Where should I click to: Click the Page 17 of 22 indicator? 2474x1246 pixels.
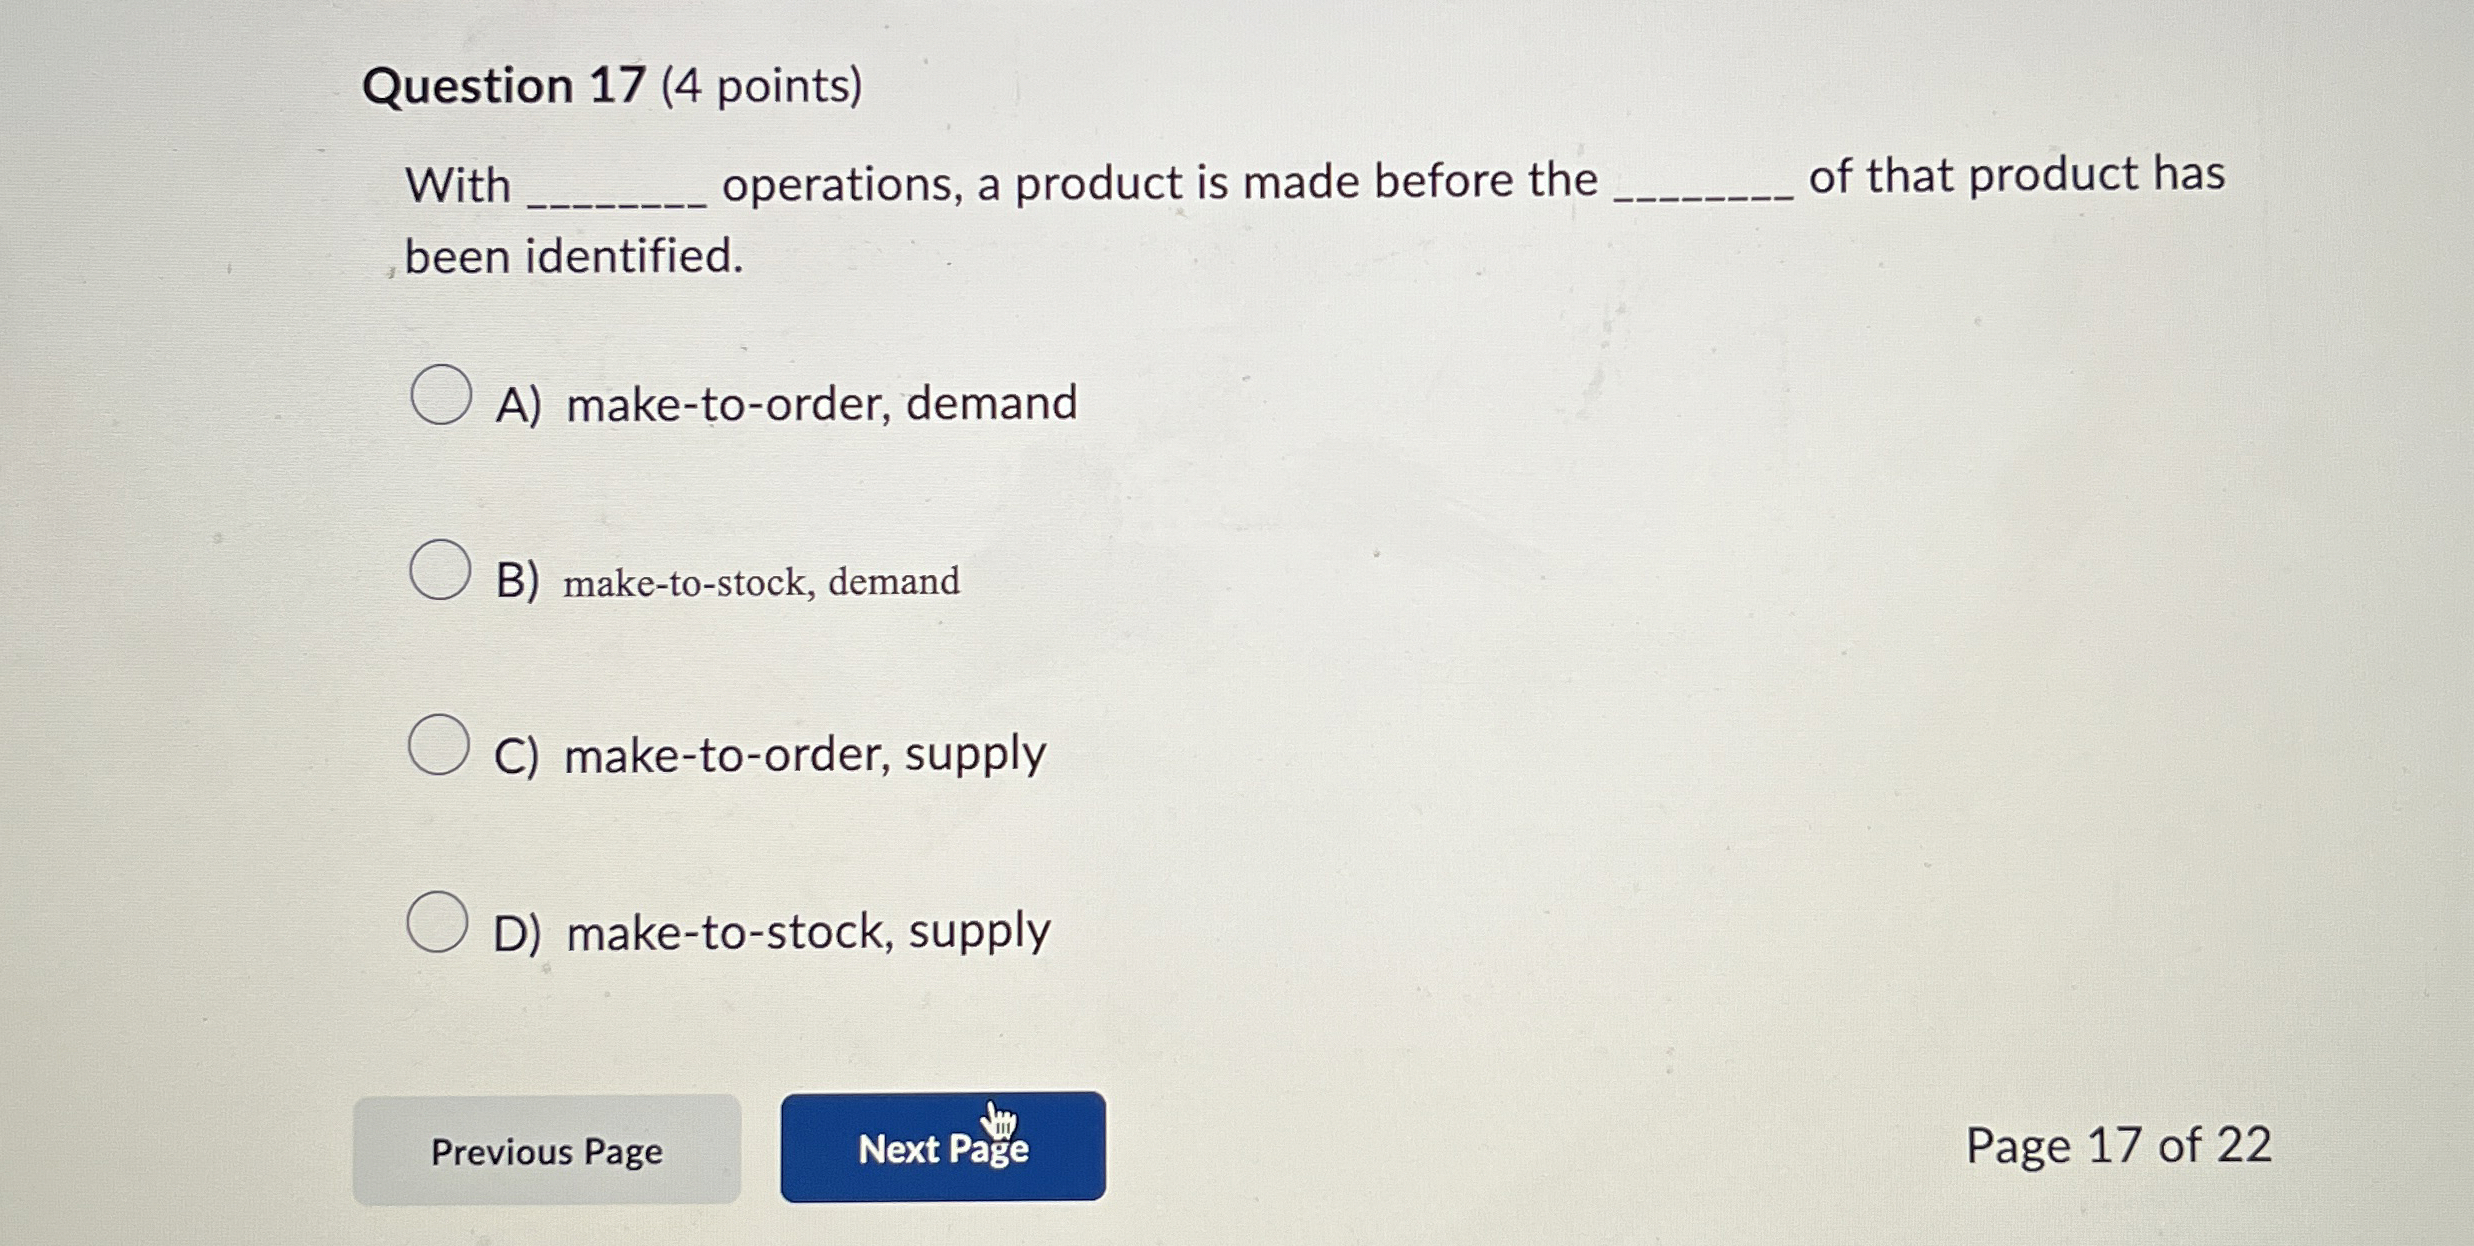click(x=2120, y=1148)
